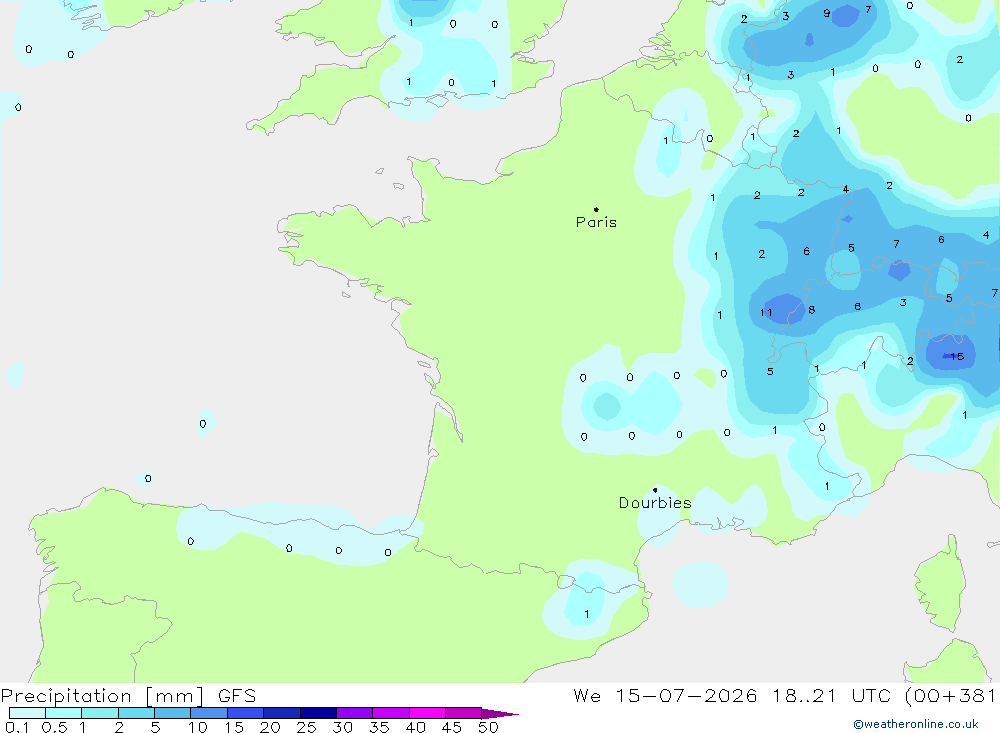Image resolution: width=1000 pixels, height=733 pixels.
Task: Click the Paris location dot marker
Action: point(596,209)
